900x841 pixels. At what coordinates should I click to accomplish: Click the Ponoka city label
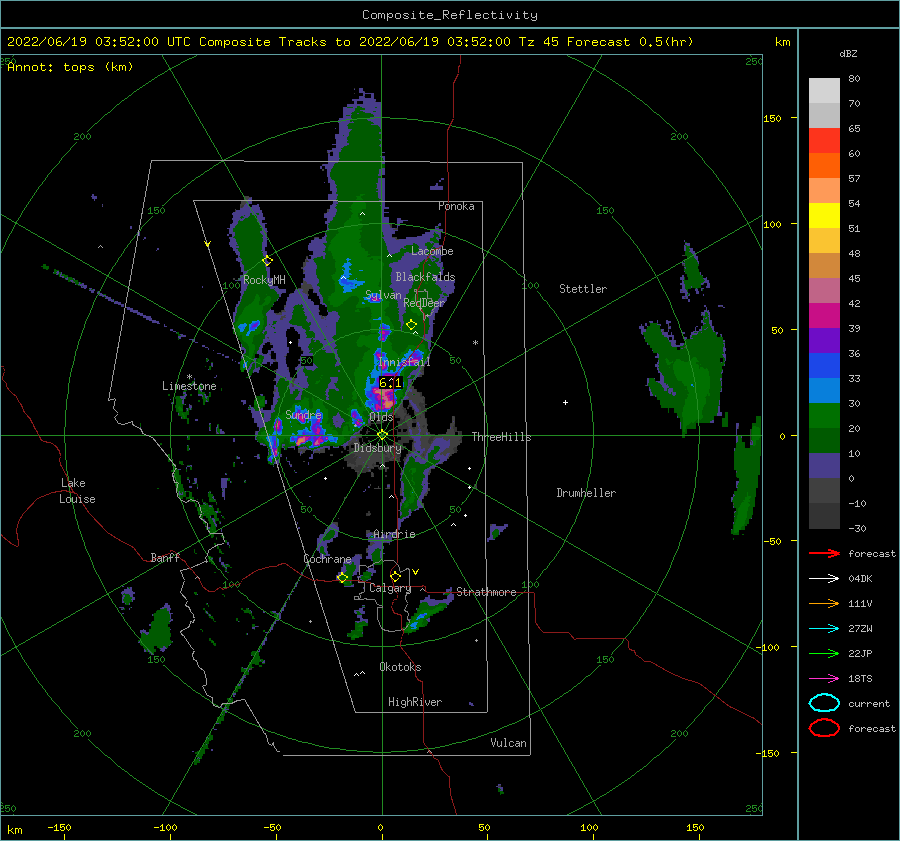click(x=456, y=206)
